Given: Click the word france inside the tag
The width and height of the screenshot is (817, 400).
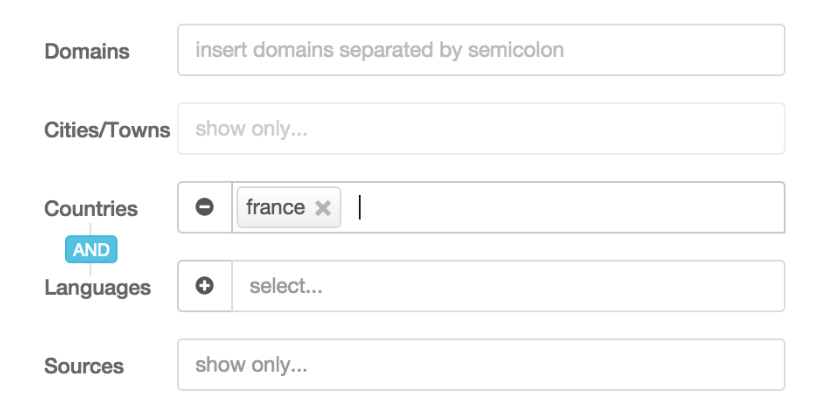Looking at the screenshot, I should tap(275, 208).
